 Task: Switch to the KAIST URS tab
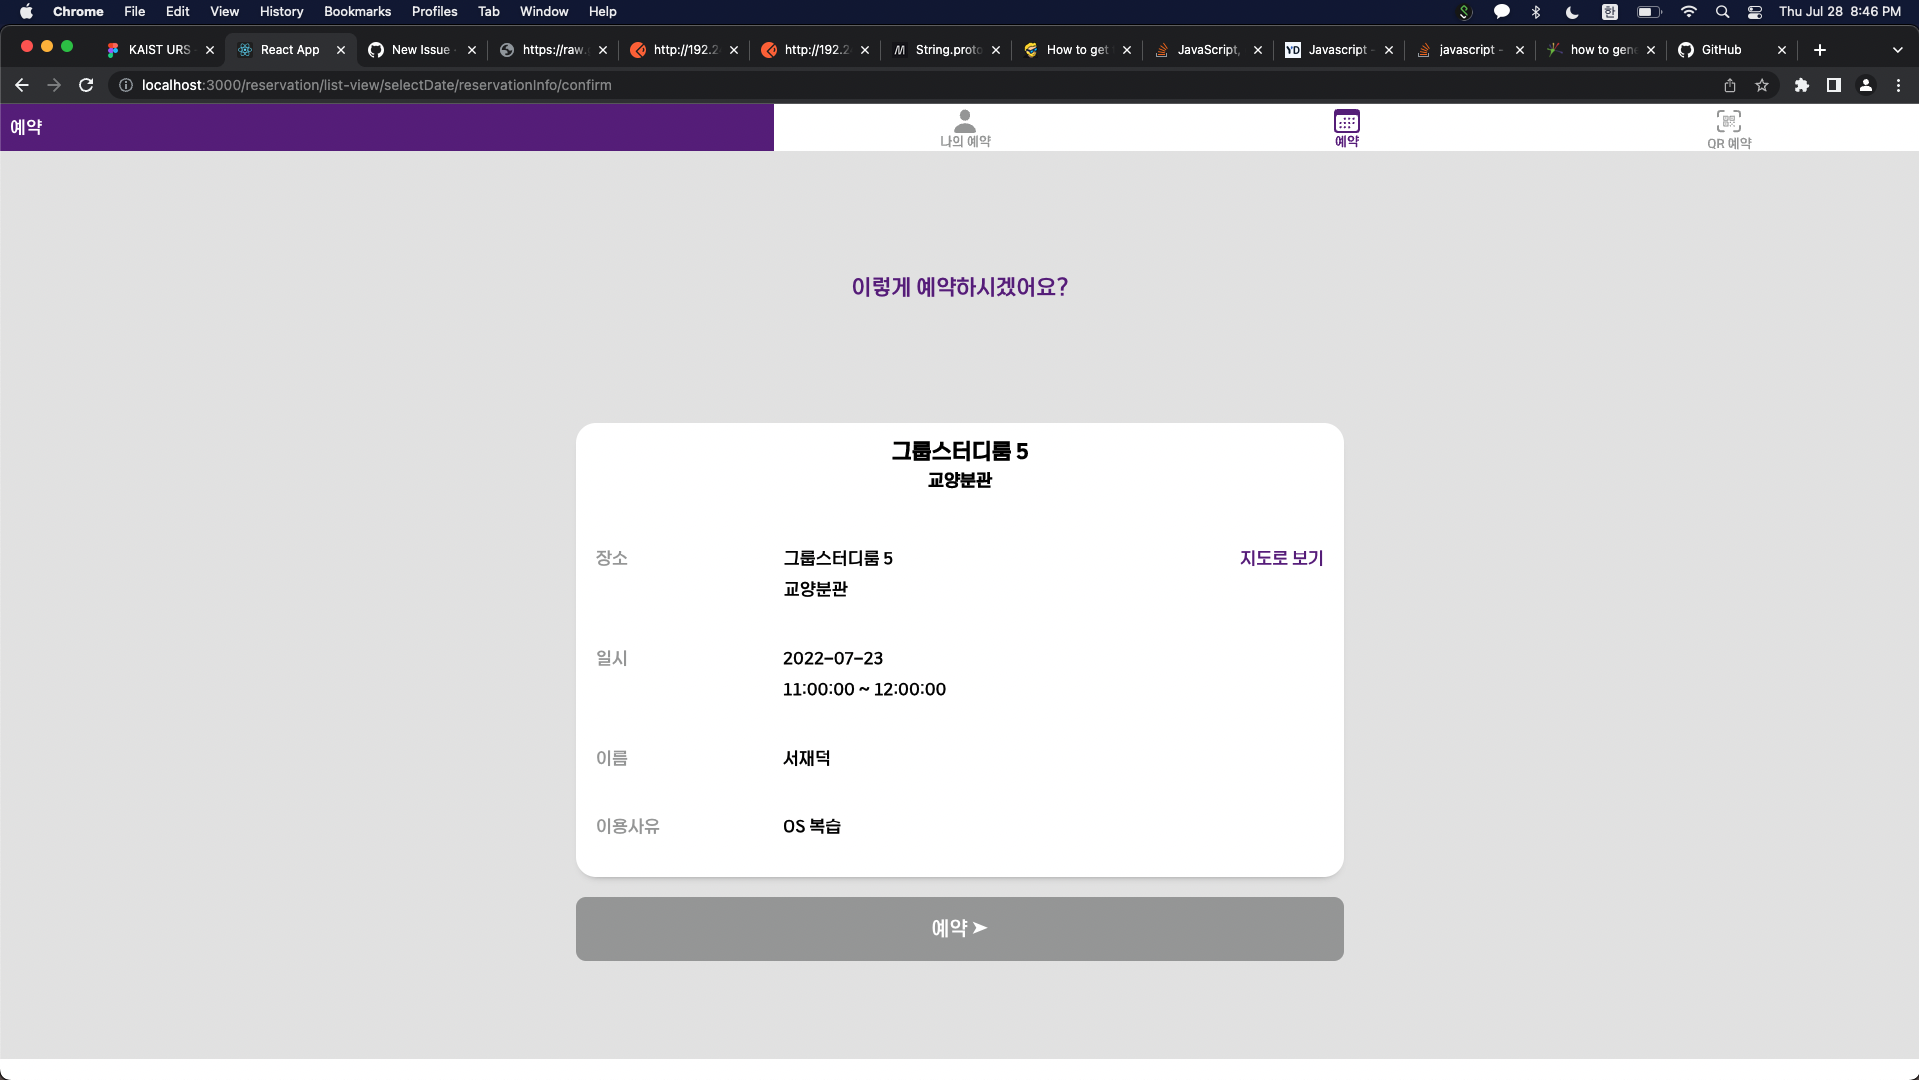159,50
